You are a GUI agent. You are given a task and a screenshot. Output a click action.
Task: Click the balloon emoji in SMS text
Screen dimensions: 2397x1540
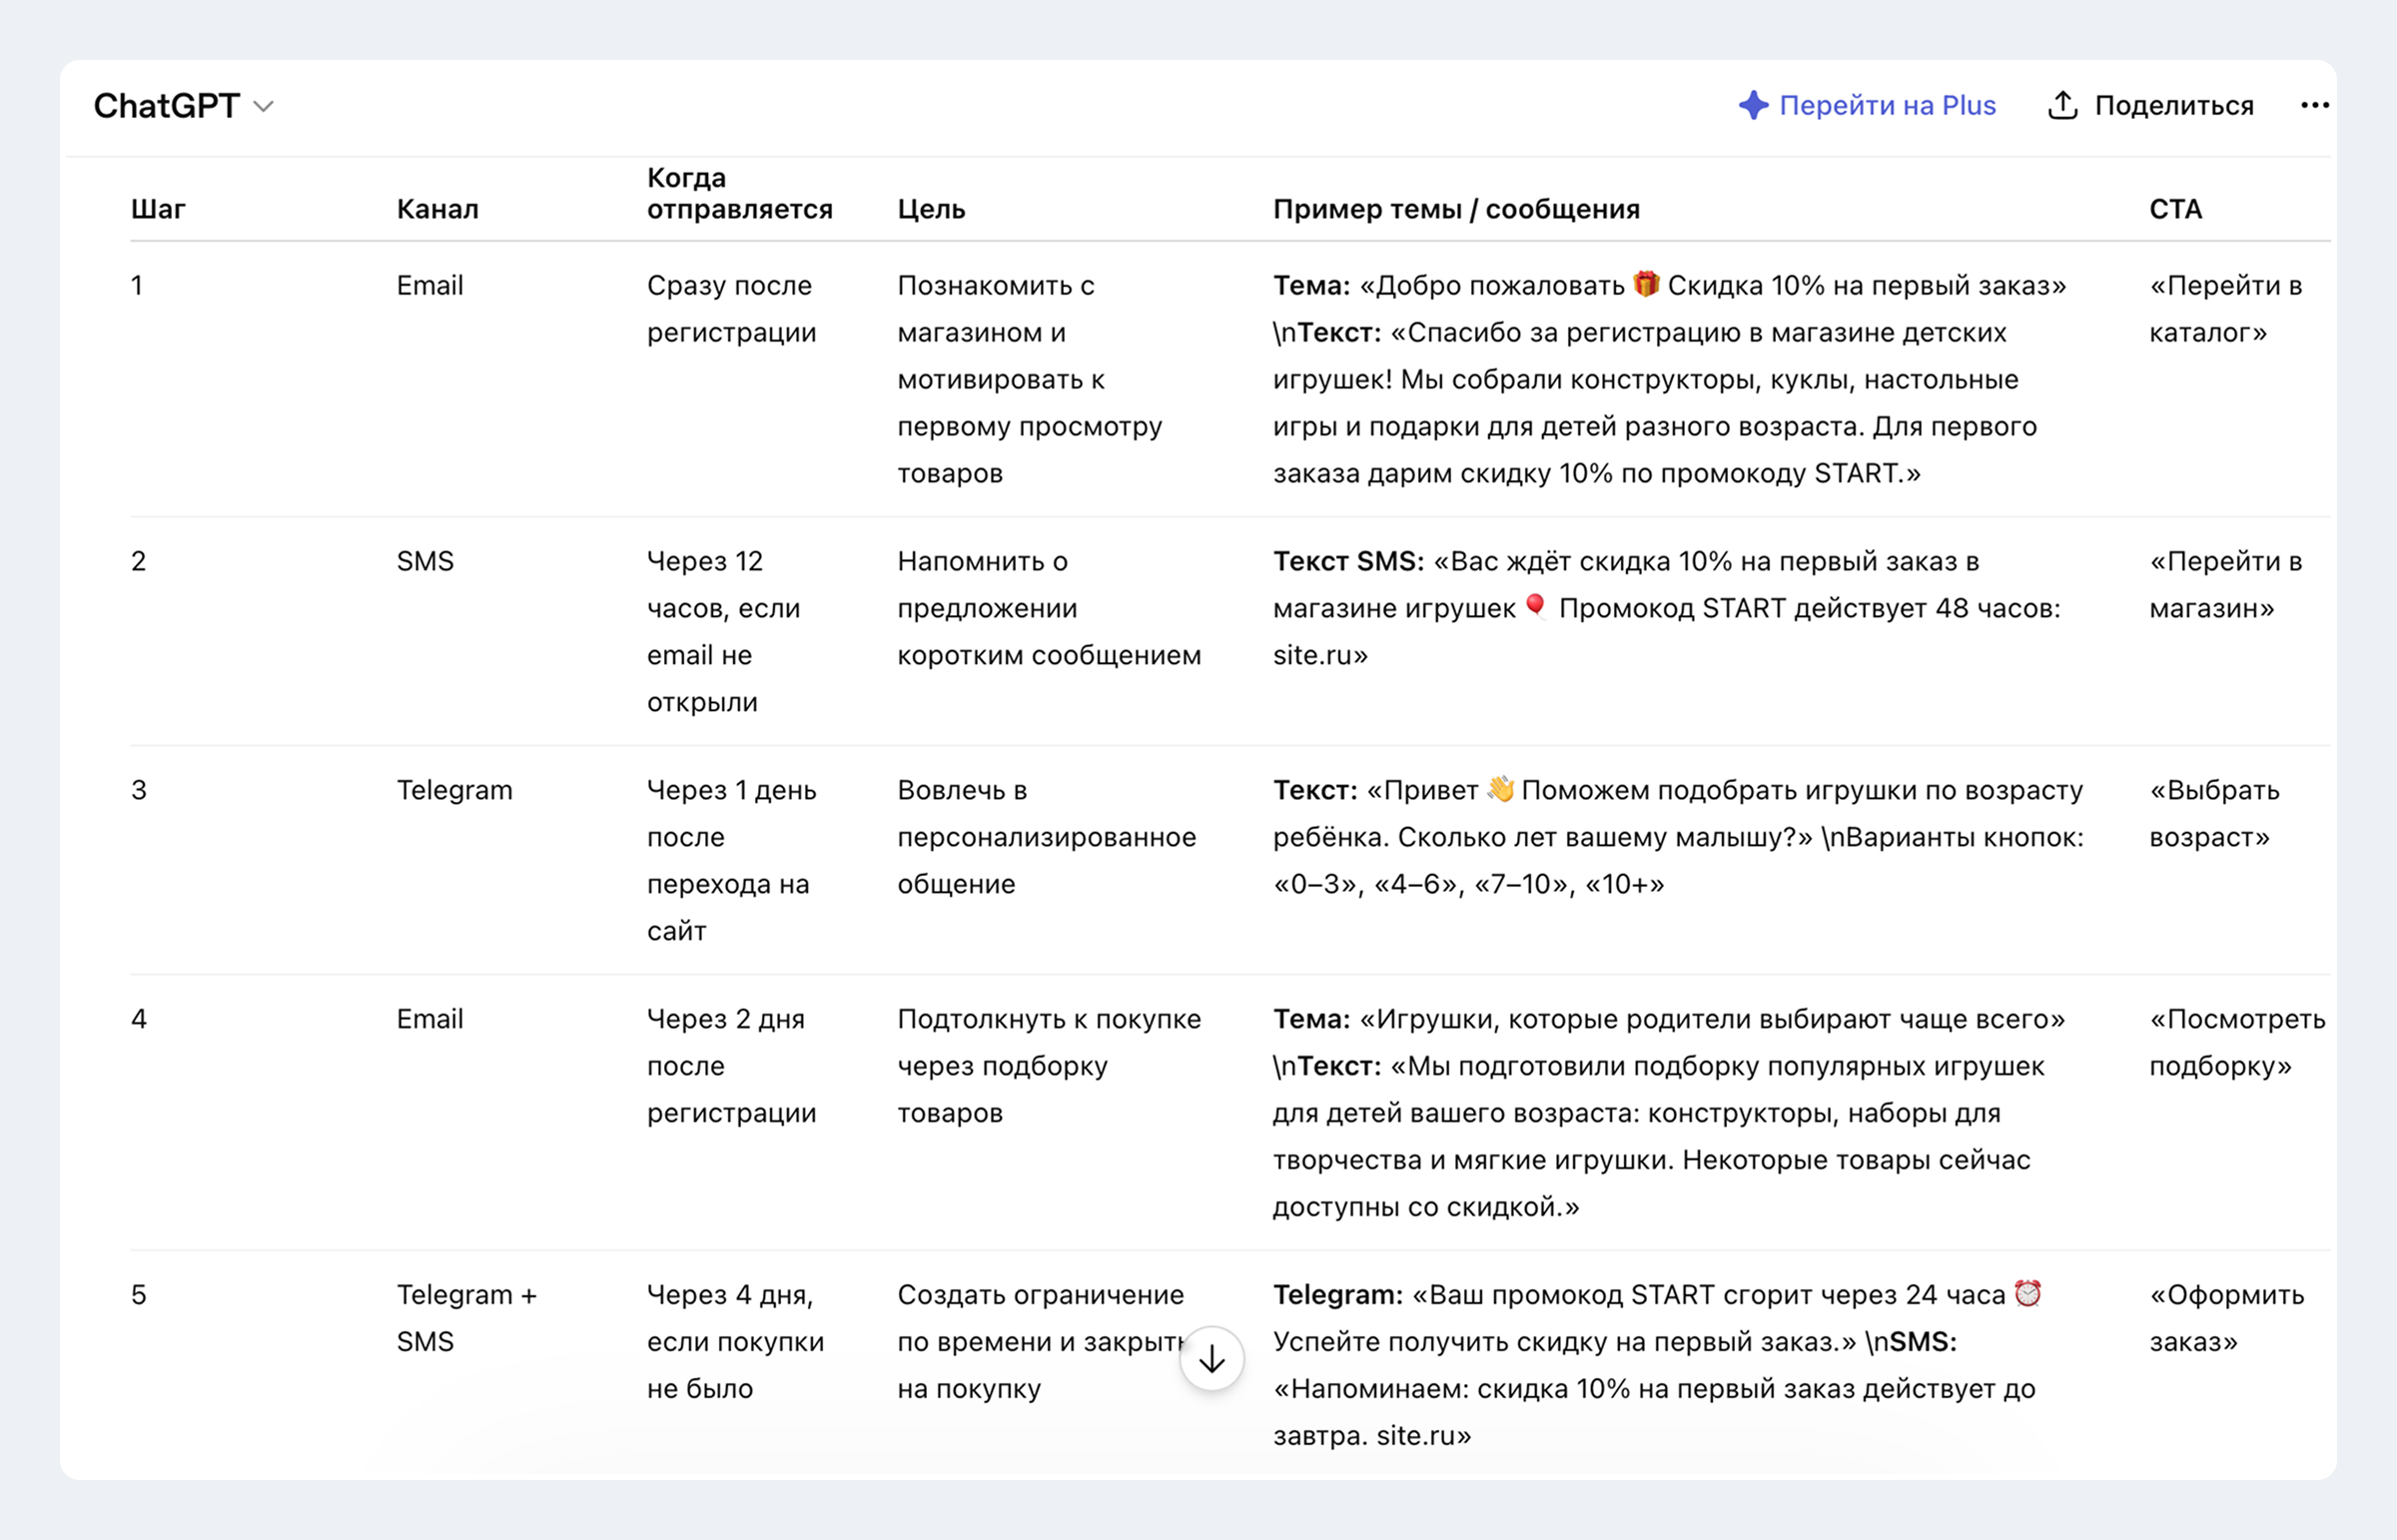pos(1536,607)
